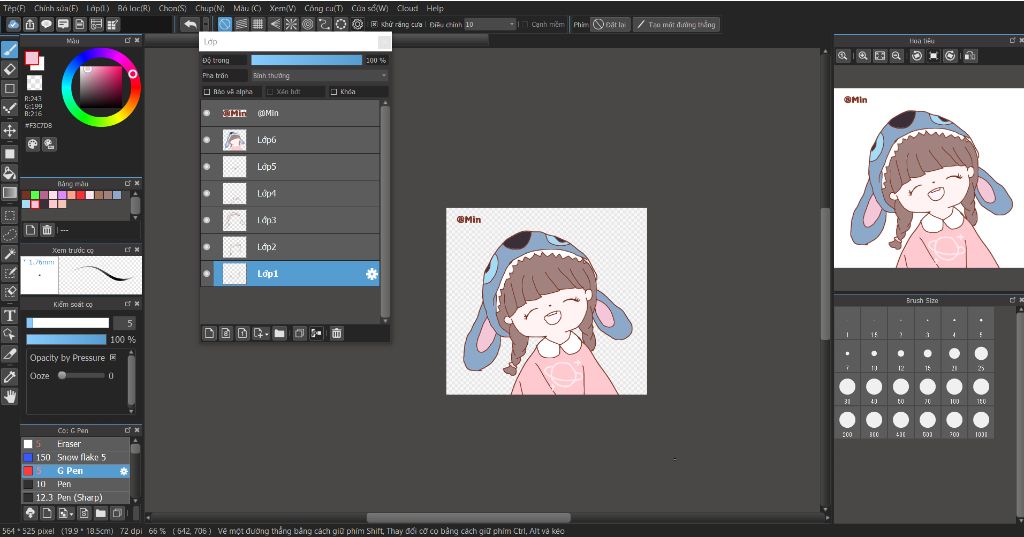
Task: Open snap settings gear in the toolbar
Action: click(357, 24)
